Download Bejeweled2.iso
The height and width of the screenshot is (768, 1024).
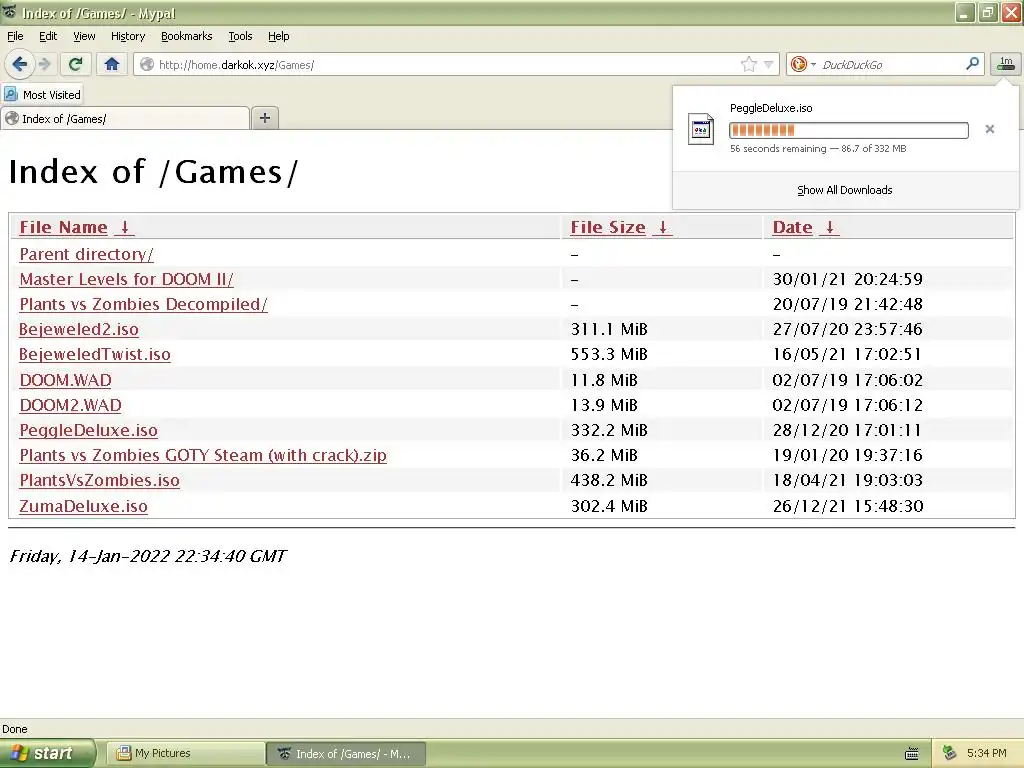[x=78, y=329]
